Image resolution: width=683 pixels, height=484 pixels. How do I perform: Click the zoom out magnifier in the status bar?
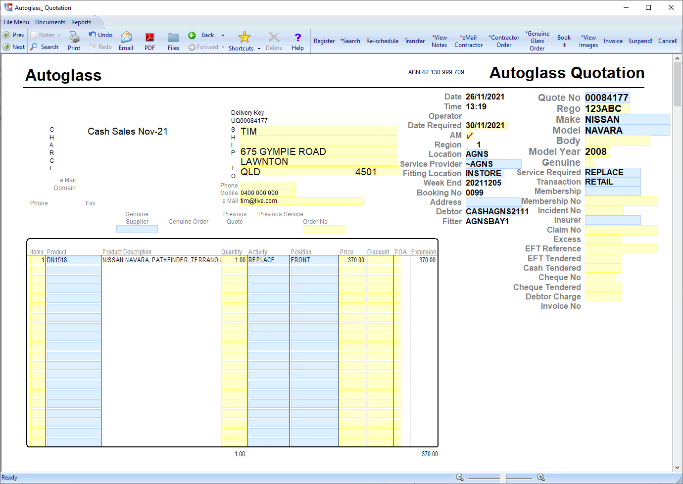pyautogui.click(x=460, y=477)
